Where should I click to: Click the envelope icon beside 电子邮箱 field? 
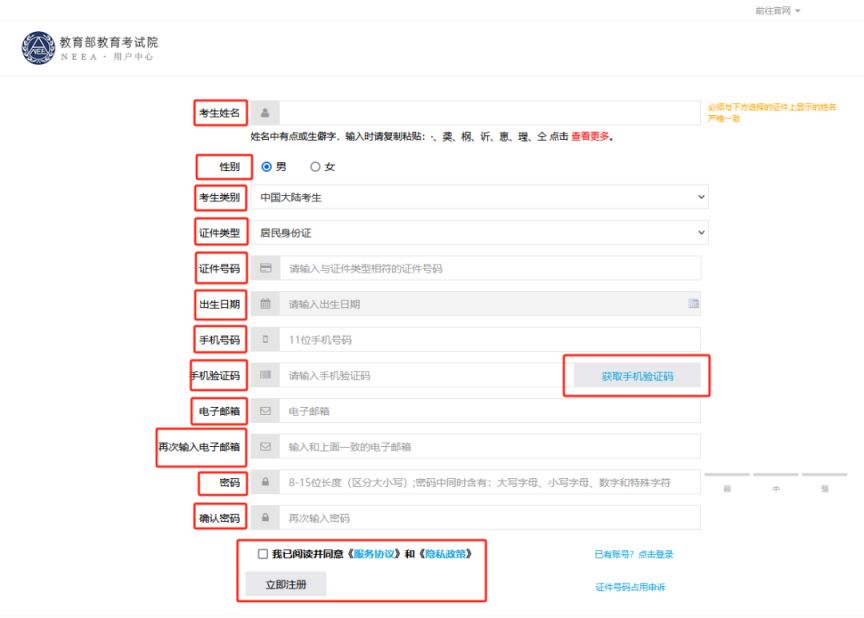(266, 411)
